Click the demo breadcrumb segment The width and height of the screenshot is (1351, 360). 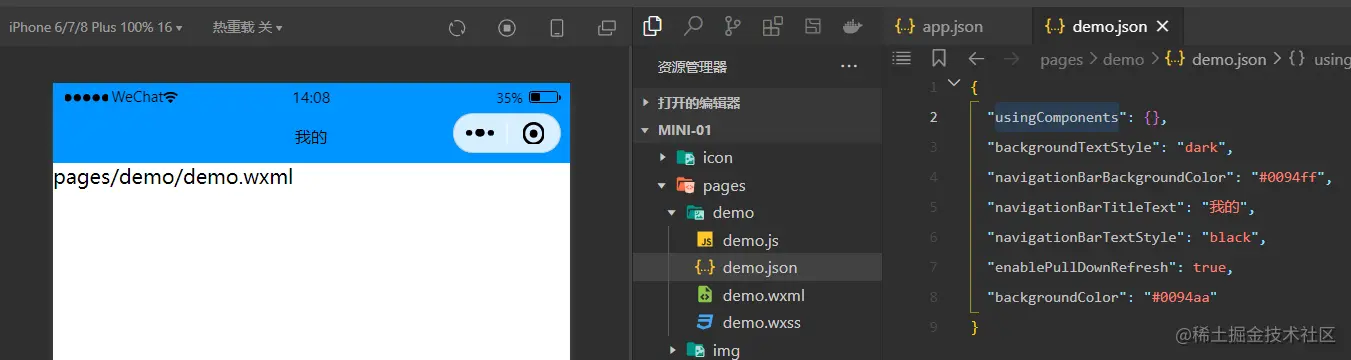[x=1123, y=59]
